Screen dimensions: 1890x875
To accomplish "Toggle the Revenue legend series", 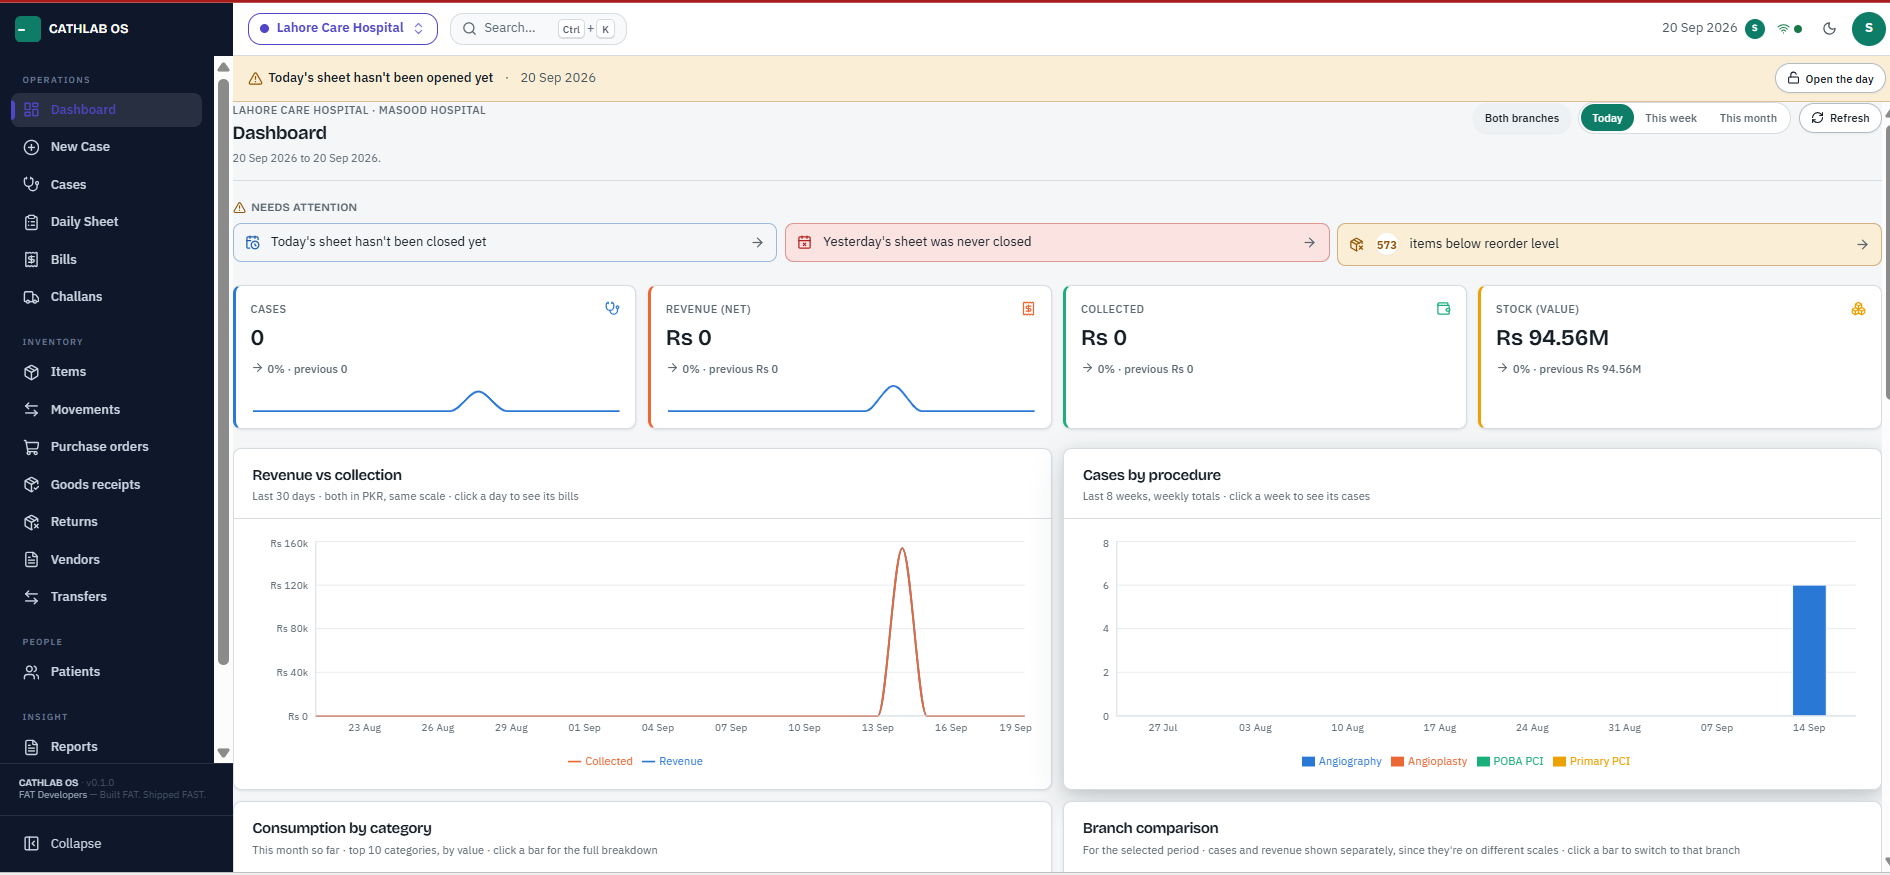I will 672,762.
